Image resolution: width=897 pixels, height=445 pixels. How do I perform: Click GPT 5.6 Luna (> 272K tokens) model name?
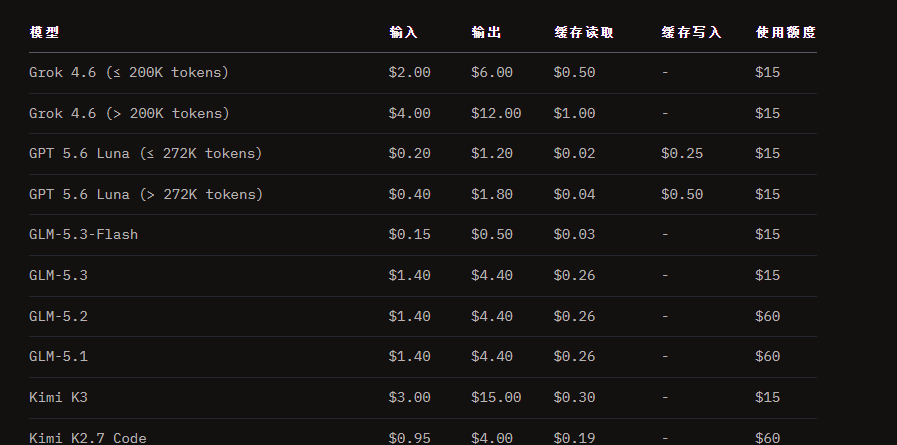[146, 194]
